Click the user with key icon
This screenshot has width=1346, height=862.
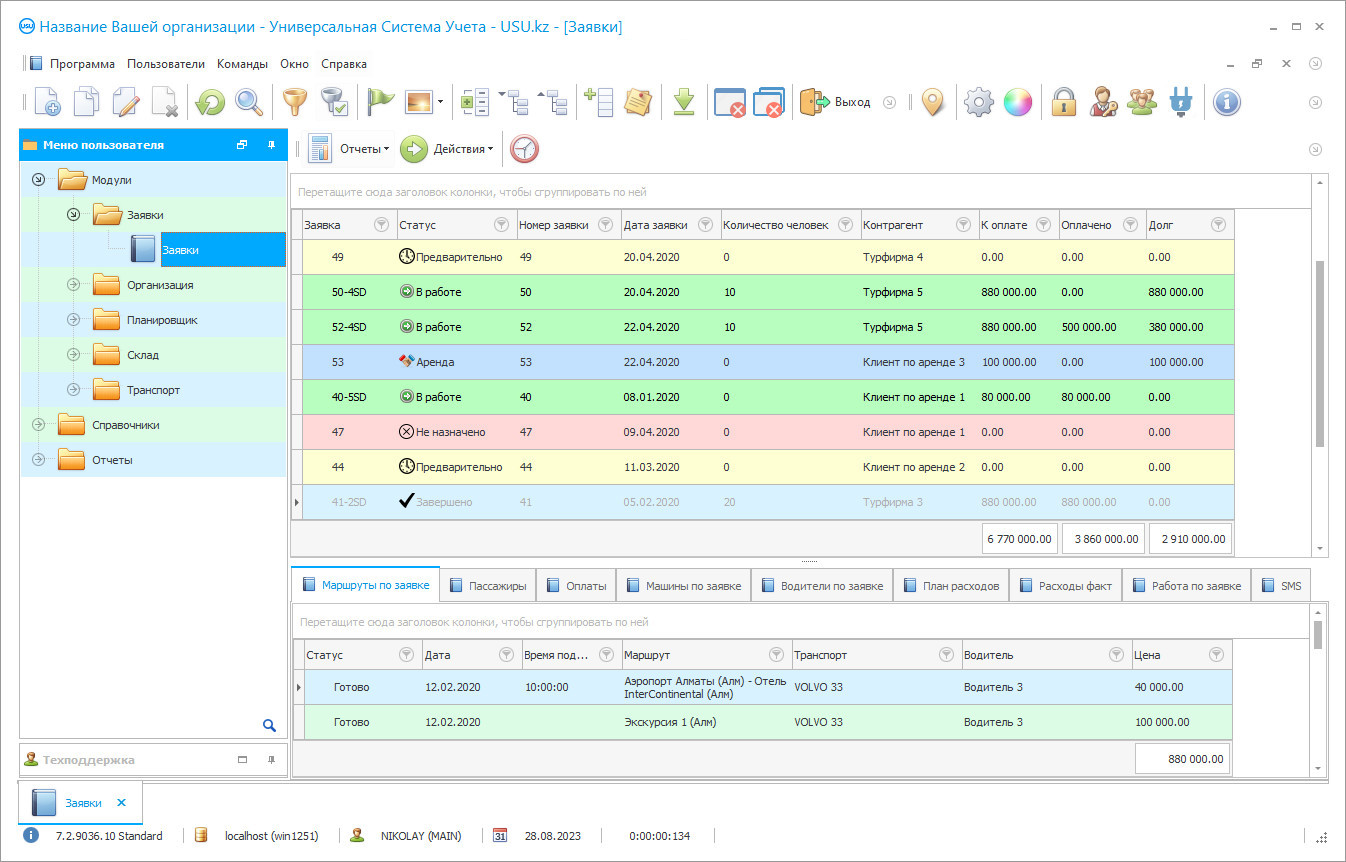[1103, 102]
